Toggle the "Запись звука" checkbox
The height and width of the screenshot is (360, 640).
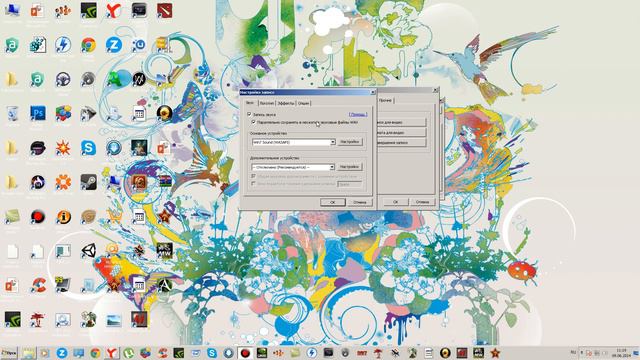[x=249, y=115]
